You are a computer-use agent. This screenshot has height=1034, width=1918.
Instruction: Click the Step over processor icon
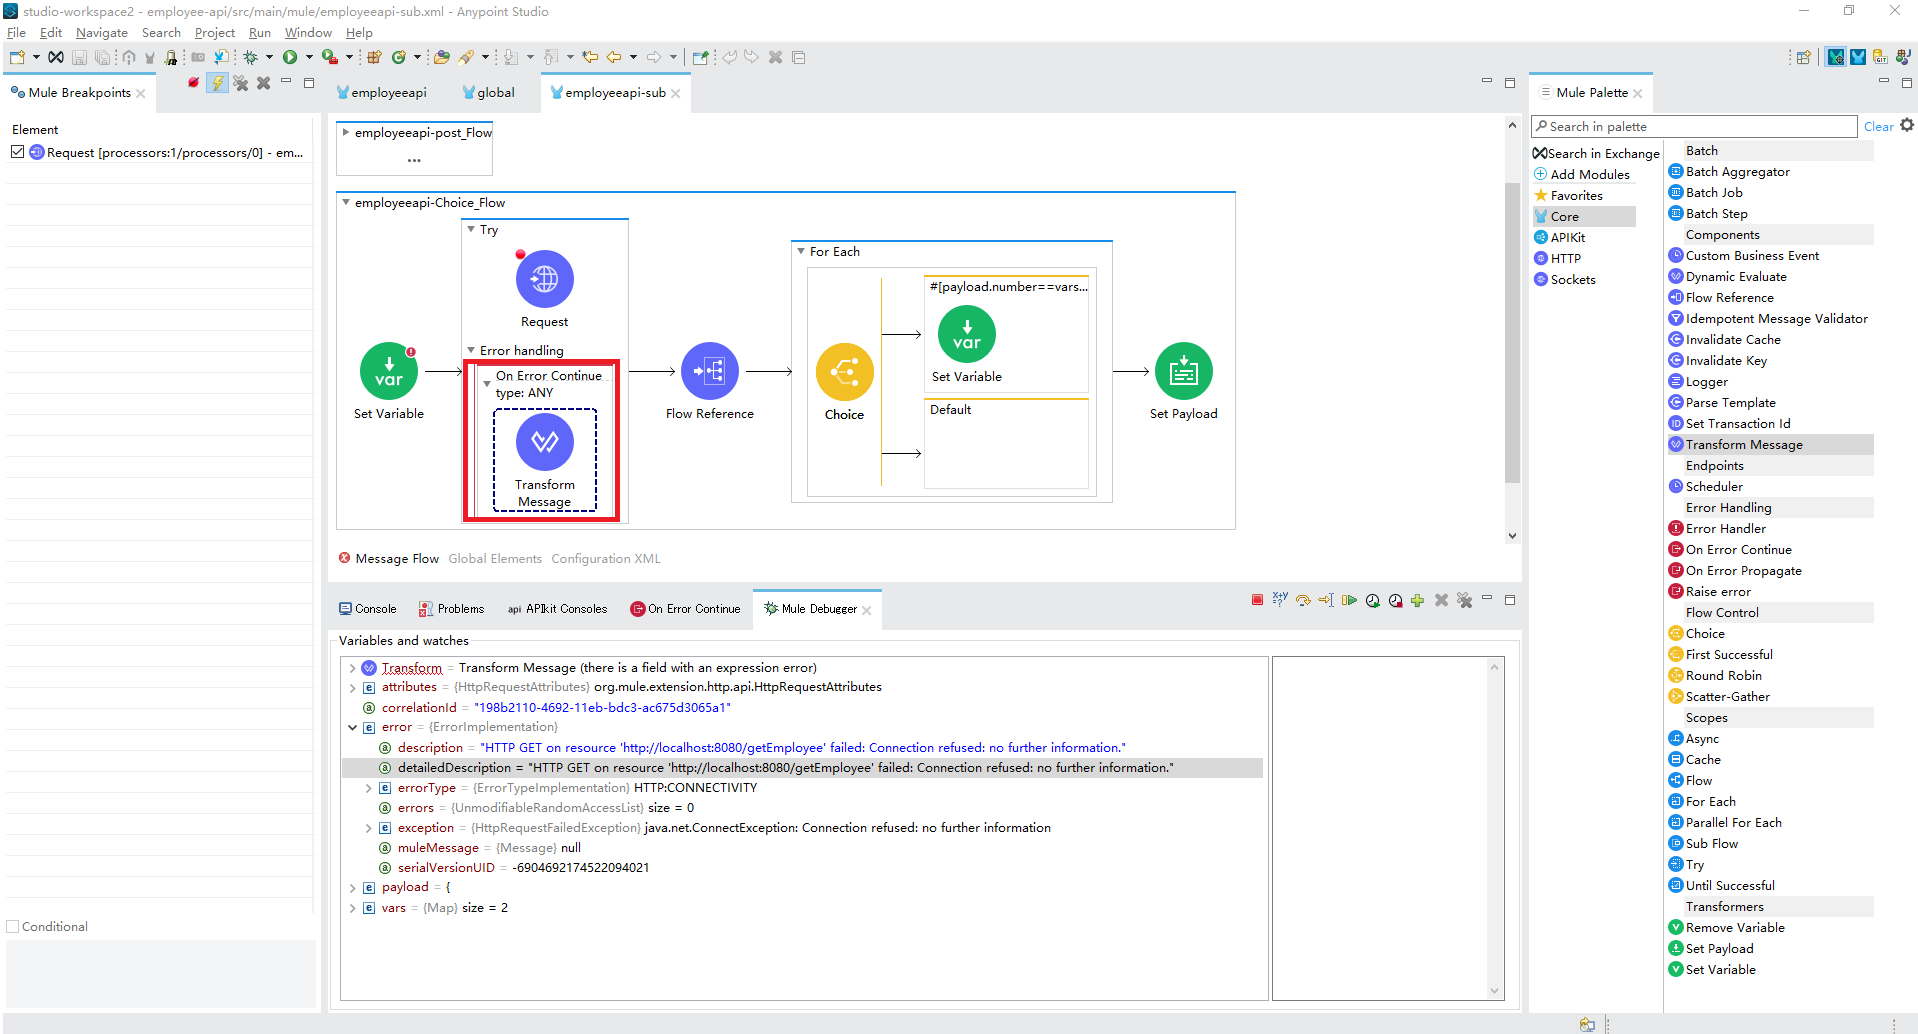coord(1303,600)
